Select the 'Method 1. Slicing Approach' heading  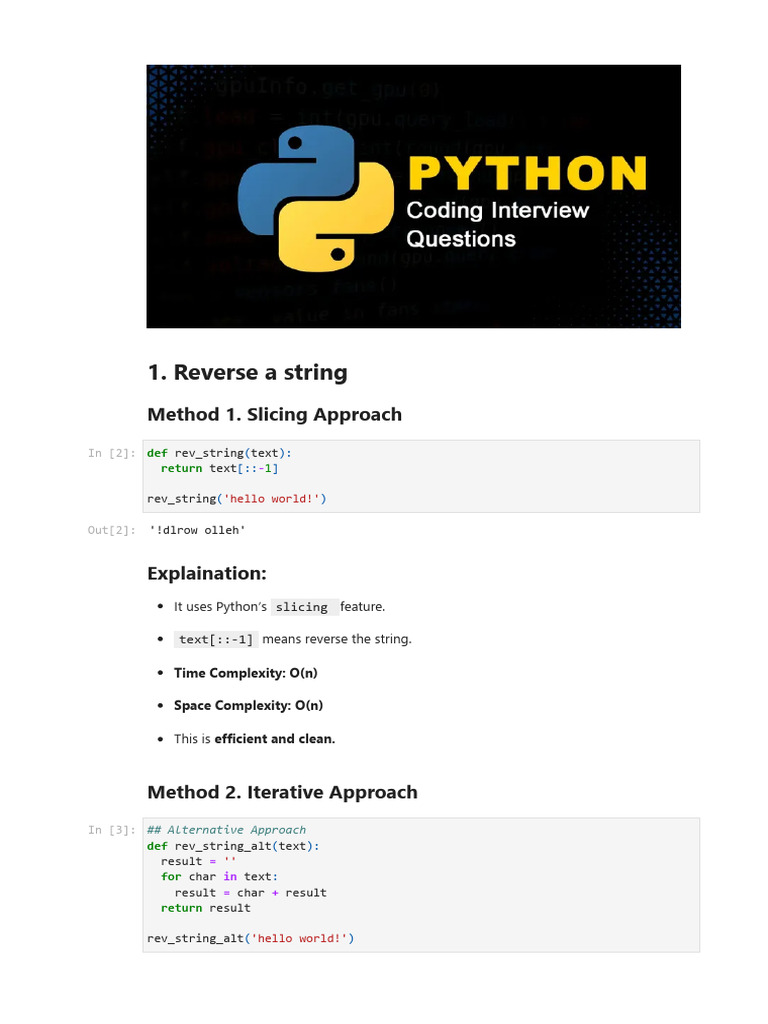[274, 414]
